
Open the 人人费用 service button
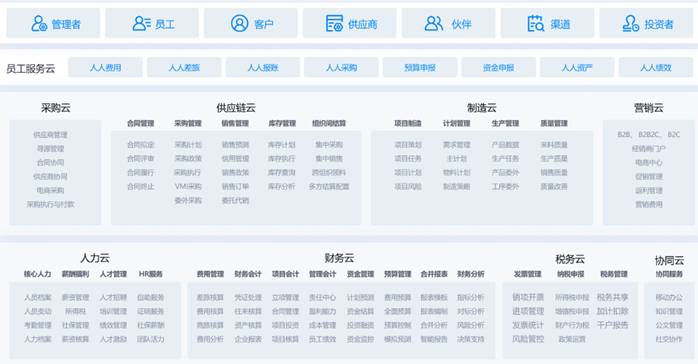(106, 68)
